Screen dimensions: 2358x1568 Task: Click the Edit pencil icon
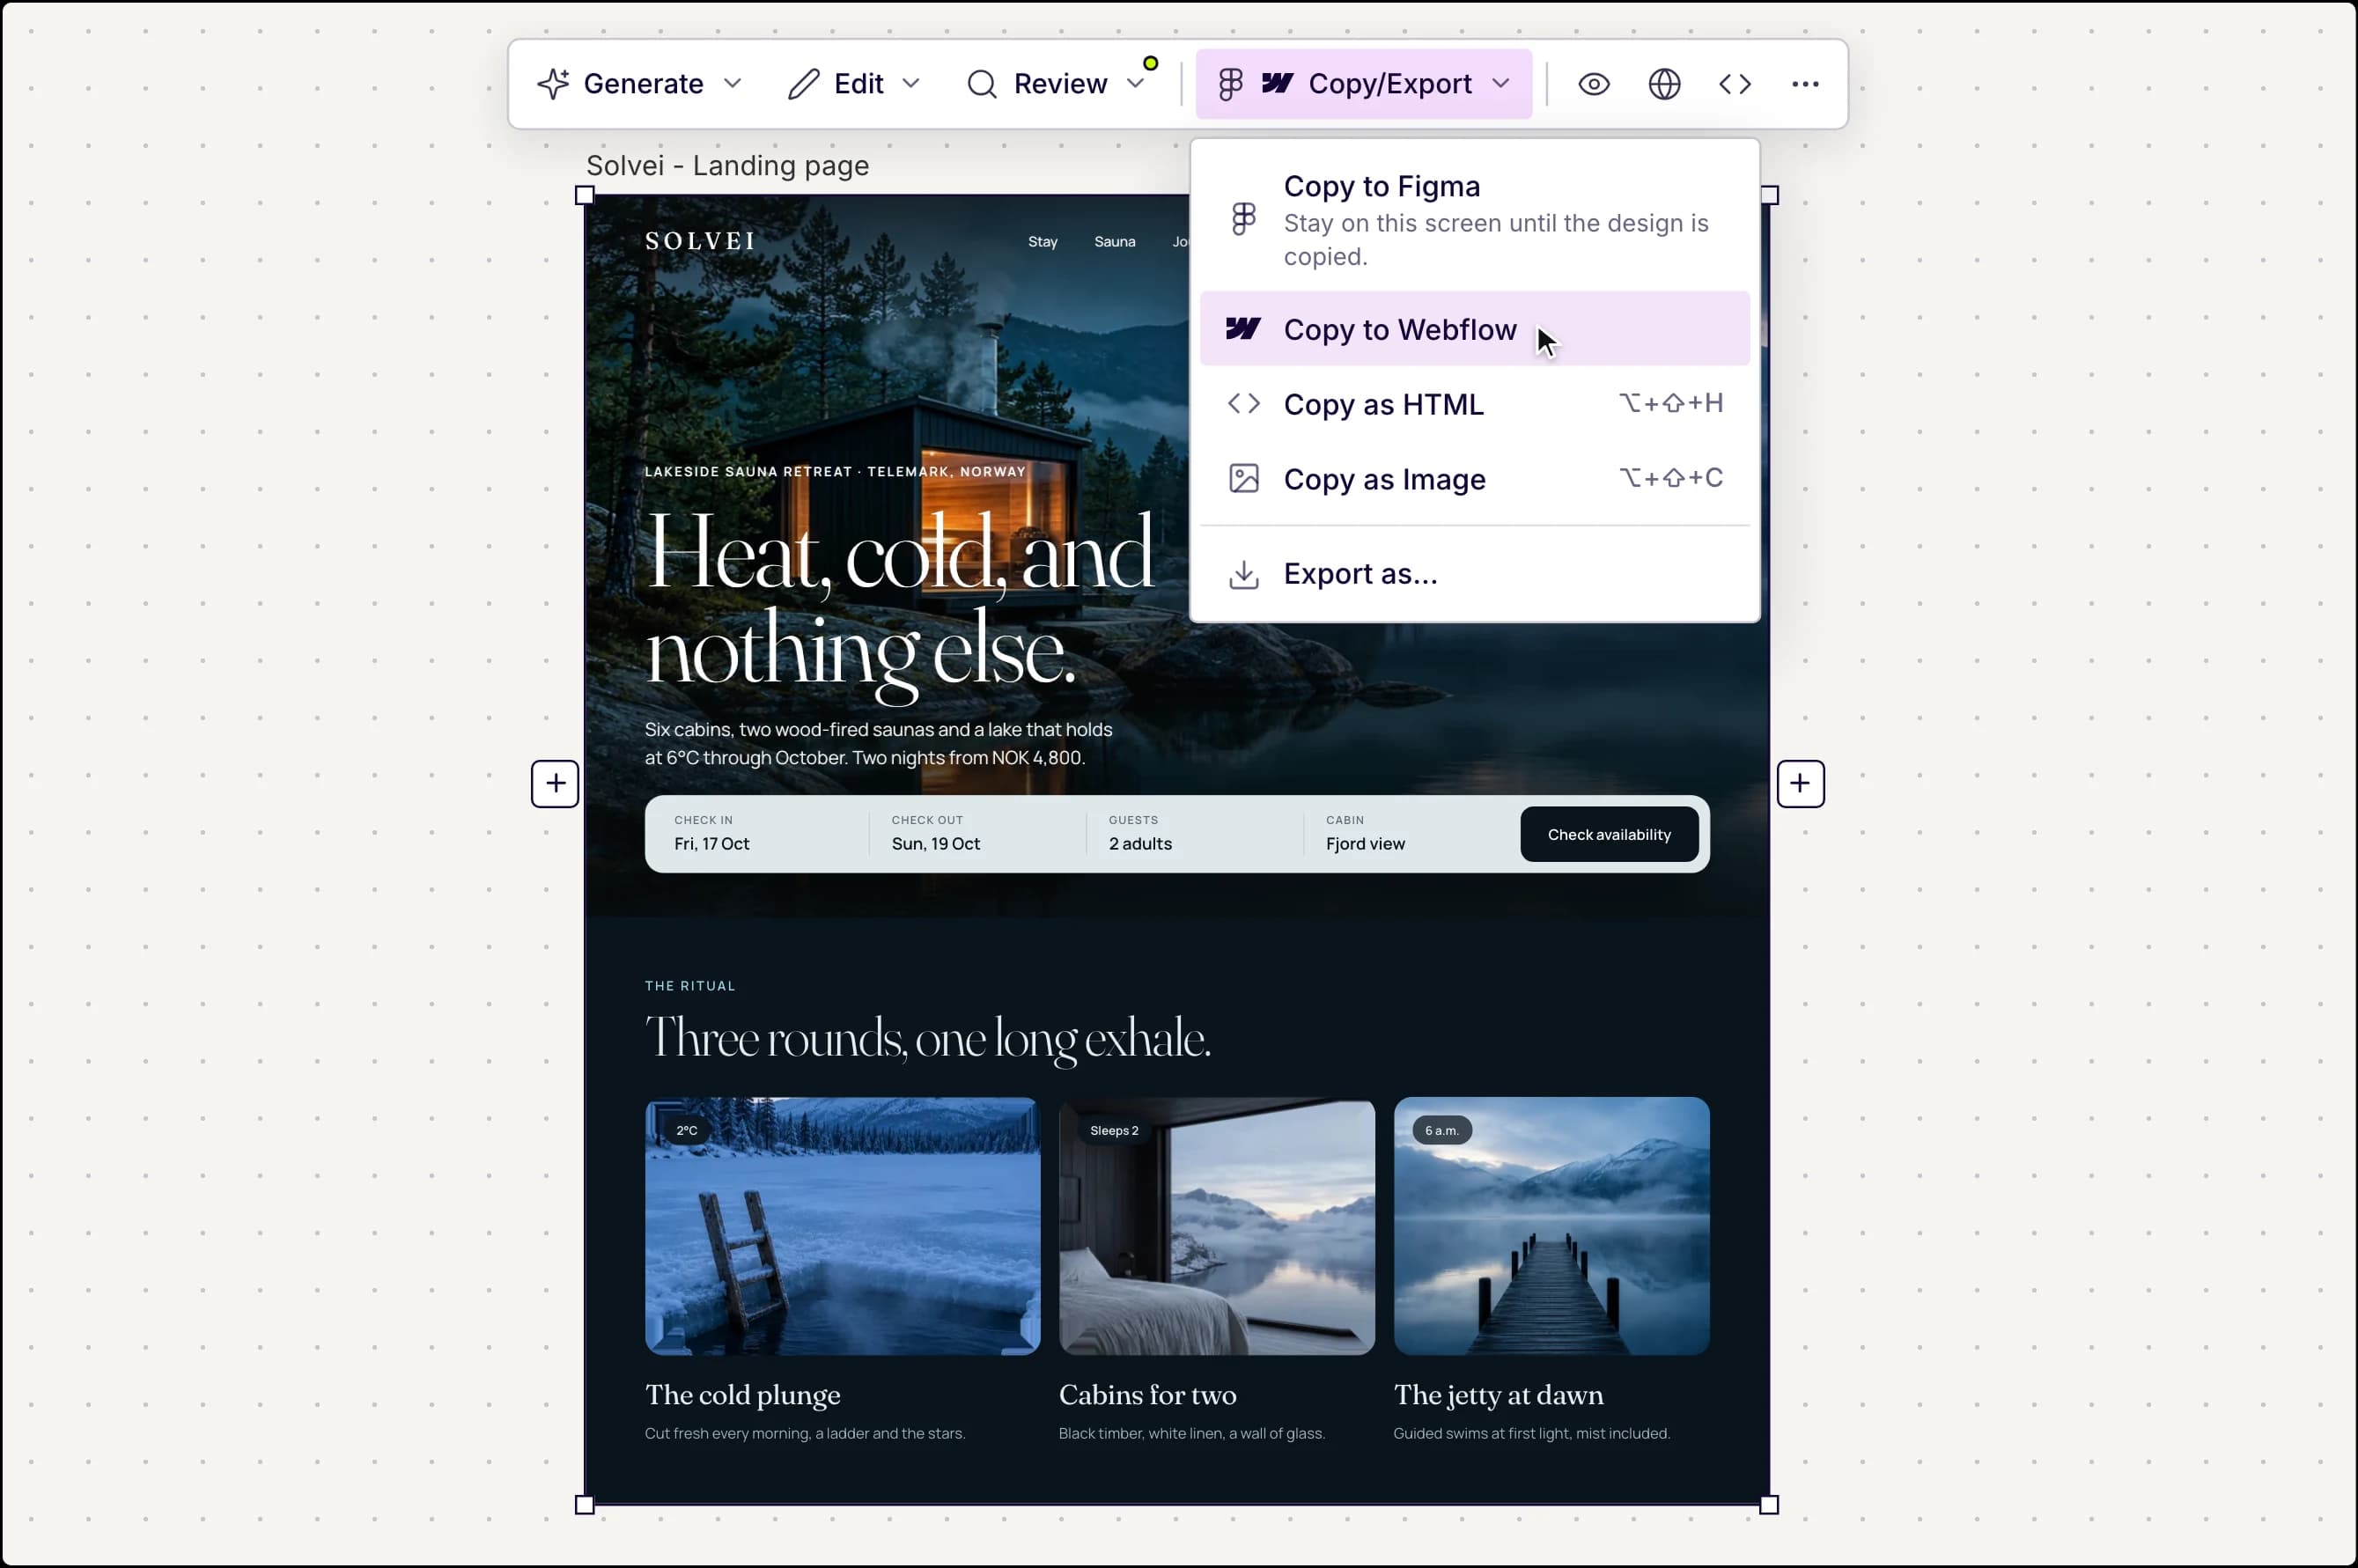803,84
